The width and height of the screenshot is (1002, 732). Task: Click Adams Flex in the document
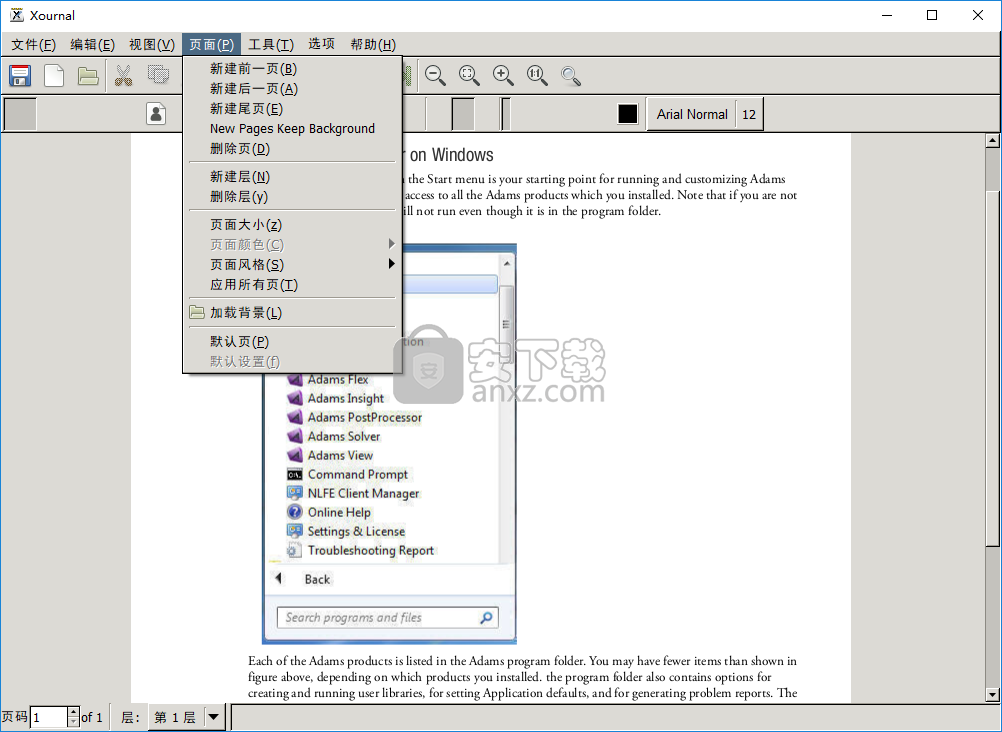337,379
